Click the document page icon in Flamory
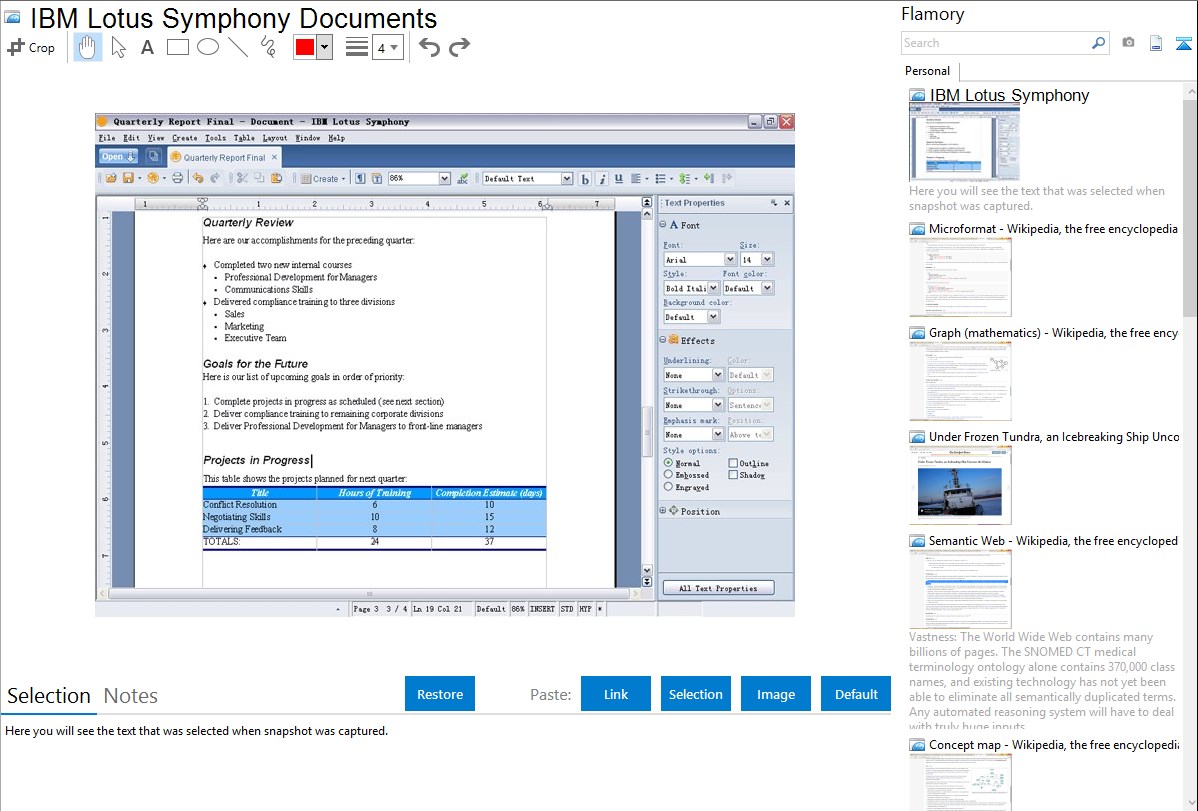This screenshot has height=811, width=1198. pos(1156,43)
